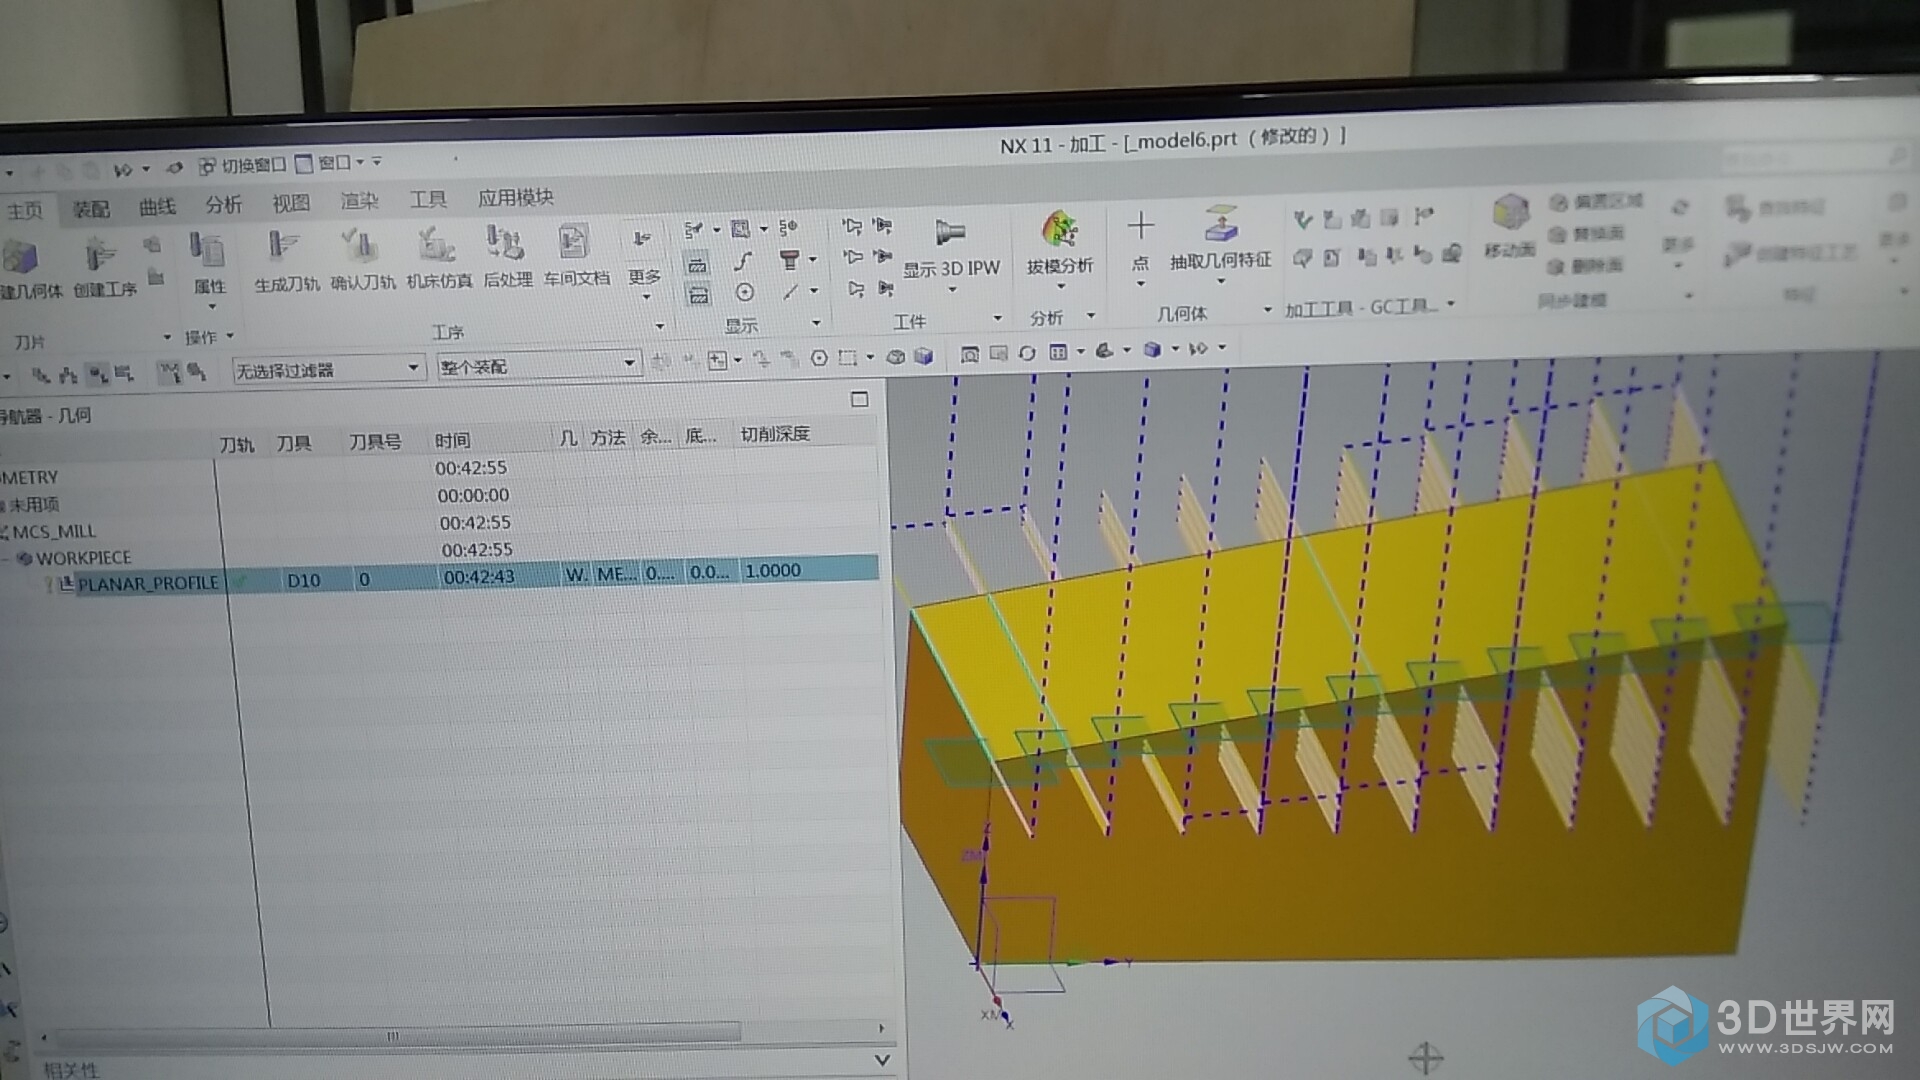The height and width of the screenshot is (1080, 1920).
Task: Click fit view icon in view toolbar
Action: click(x=969, y=354)
